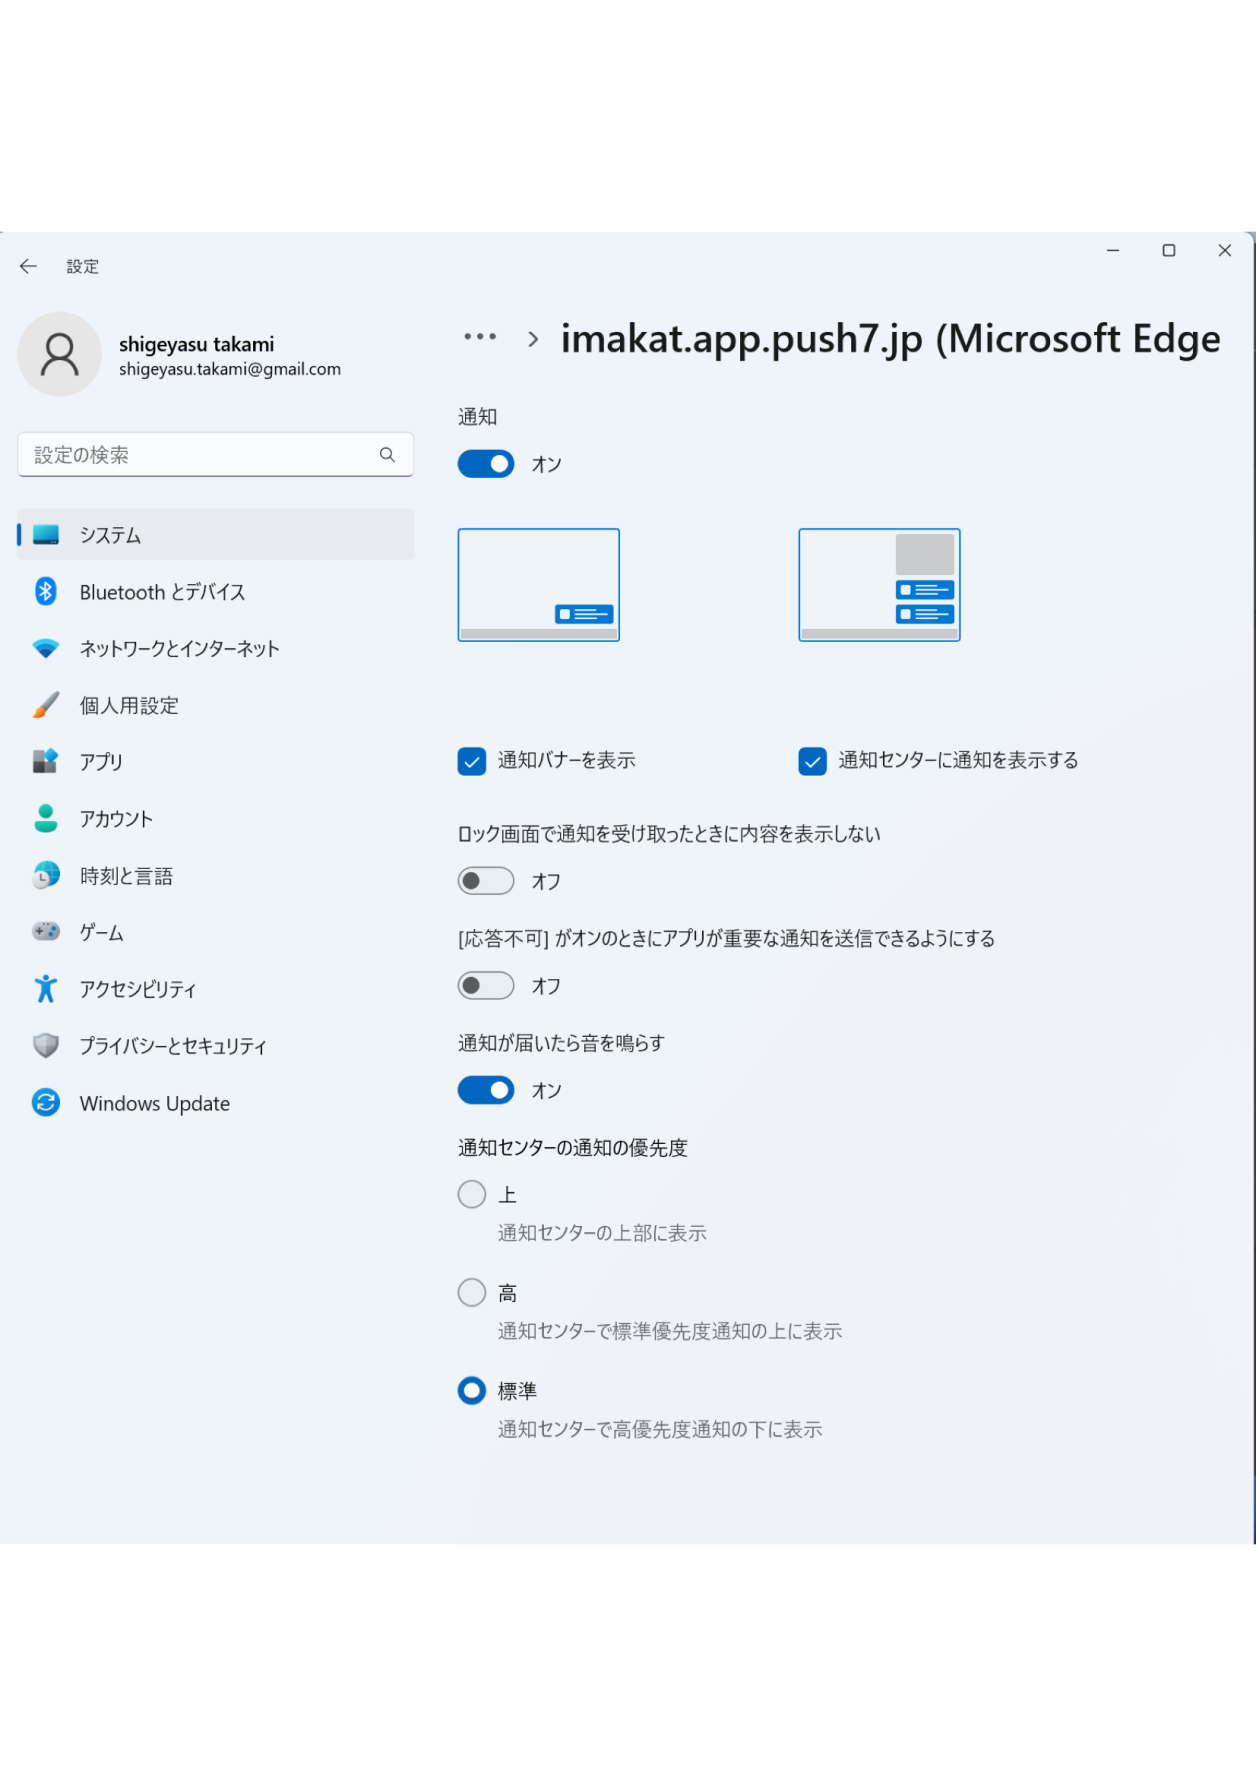
Task: Click the back arrow in Settings
Action: tap(28, 266)
